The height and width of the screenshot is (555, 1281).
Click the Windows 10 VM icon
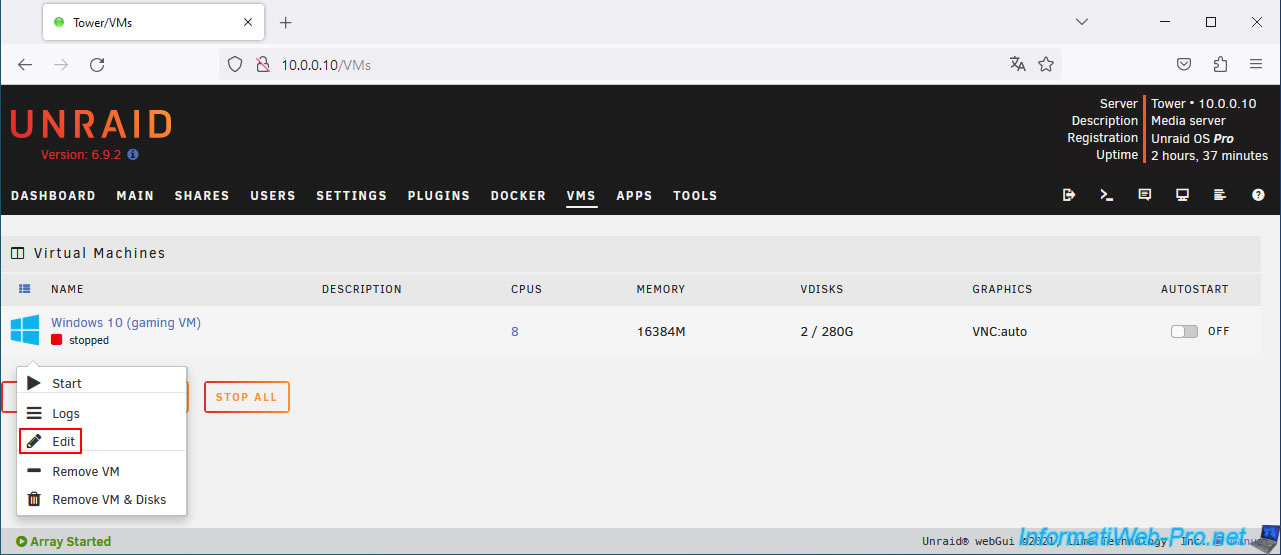coord(25,330)
